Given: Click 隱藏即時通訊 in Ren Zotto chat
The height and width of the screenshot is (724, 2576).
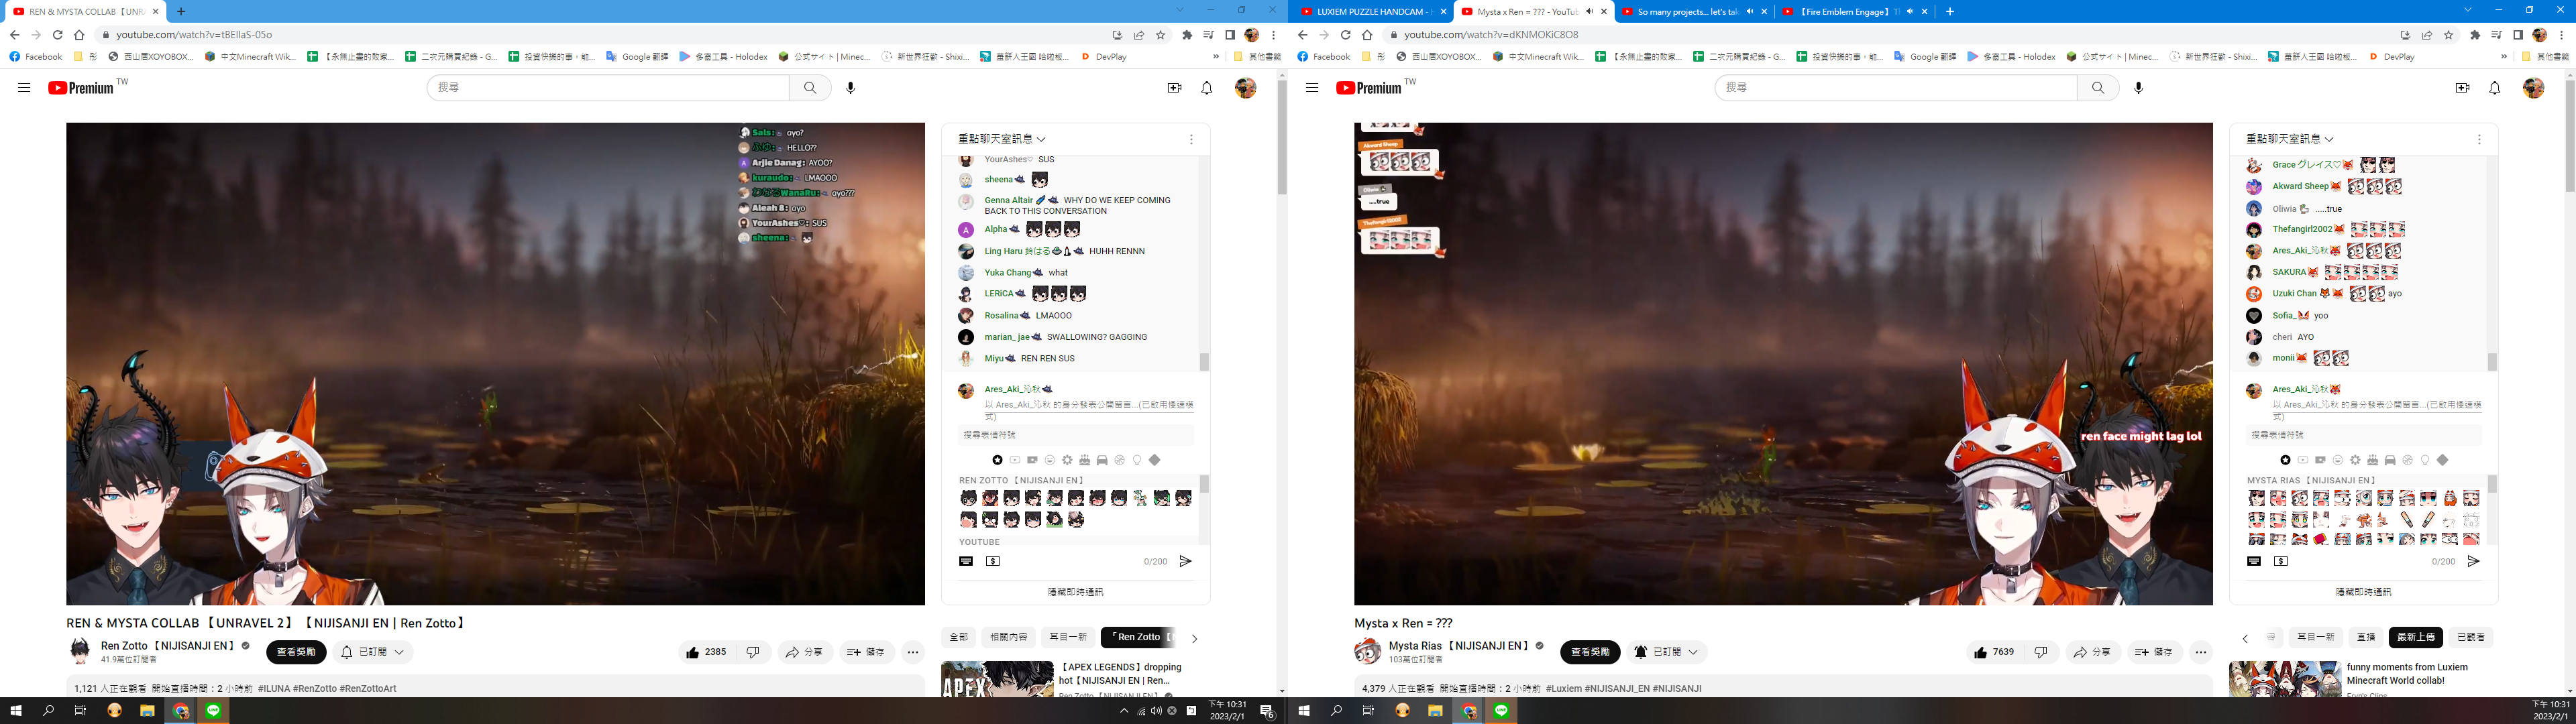Looking at the screenshot, I should [x=1075, y=592].
